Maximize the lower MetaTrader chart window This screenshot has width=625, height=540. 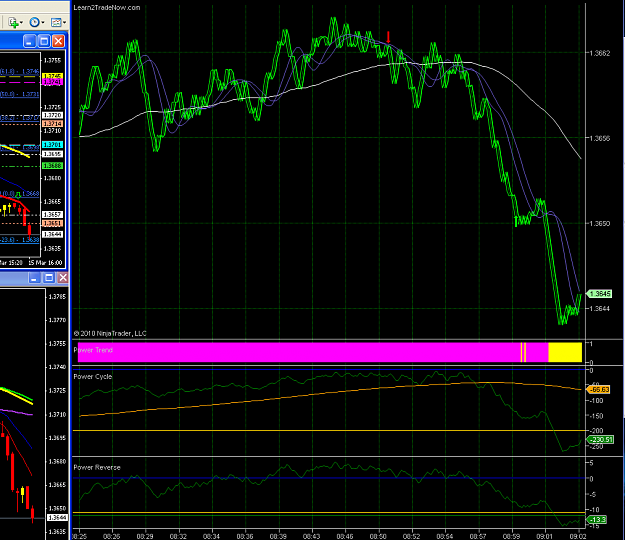tap(49, 278)
